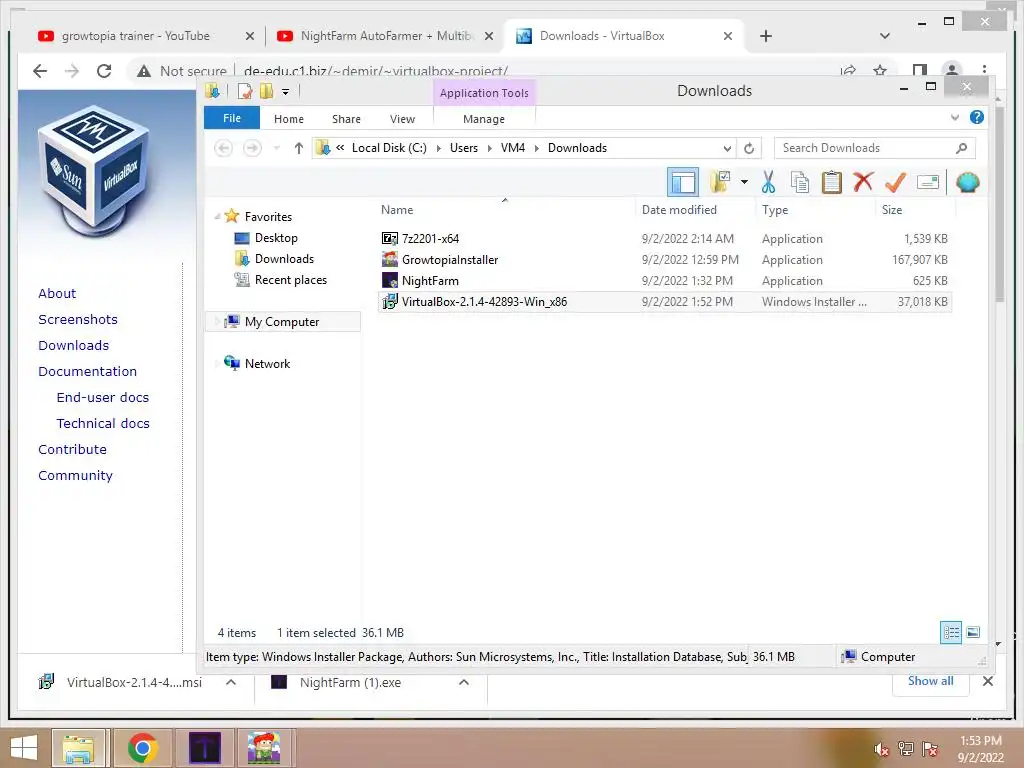
Task: Open options chevron for NightFarm (1).exe download
Action: 464,682
